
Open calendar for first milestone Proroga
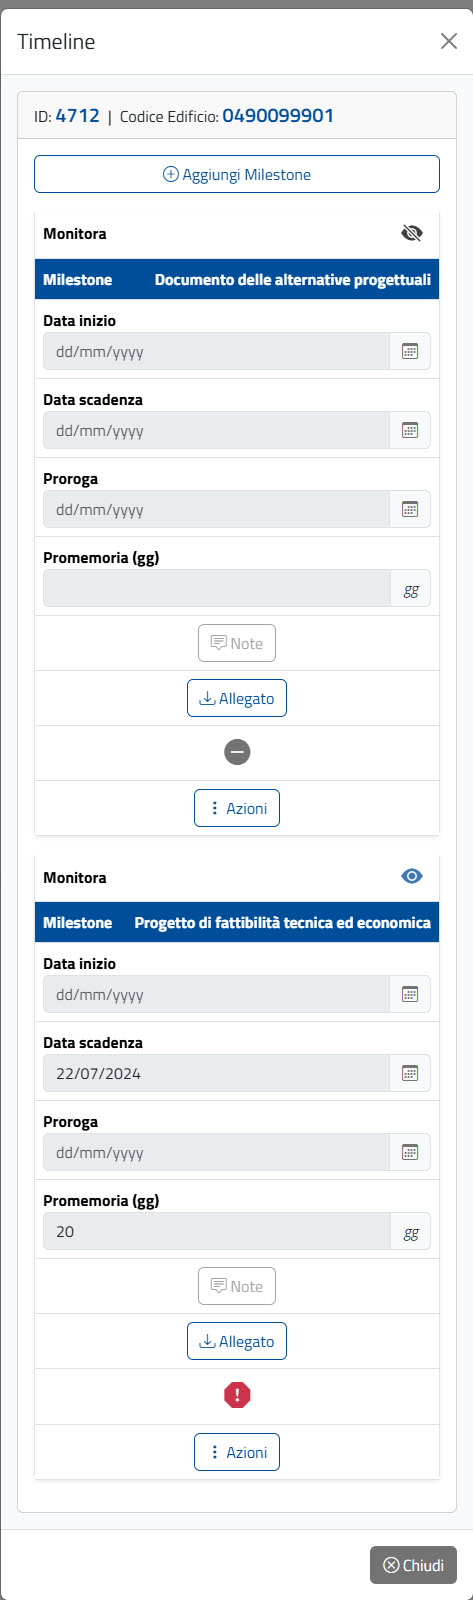coord(410,509)
